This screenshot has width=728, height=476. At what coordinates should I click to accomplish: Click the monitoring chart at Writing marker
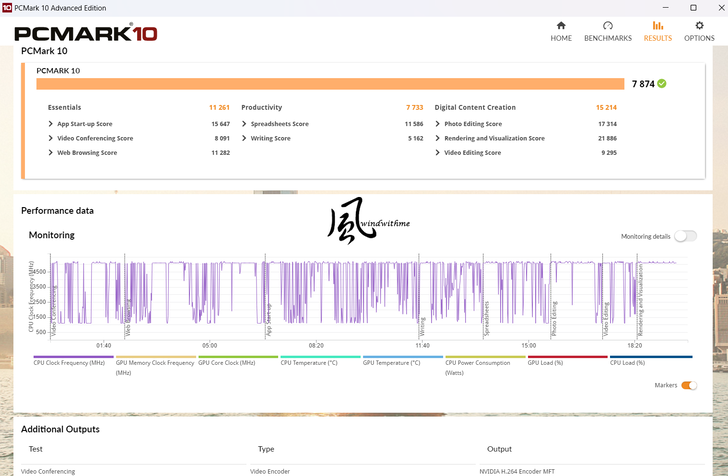(421, 300)
